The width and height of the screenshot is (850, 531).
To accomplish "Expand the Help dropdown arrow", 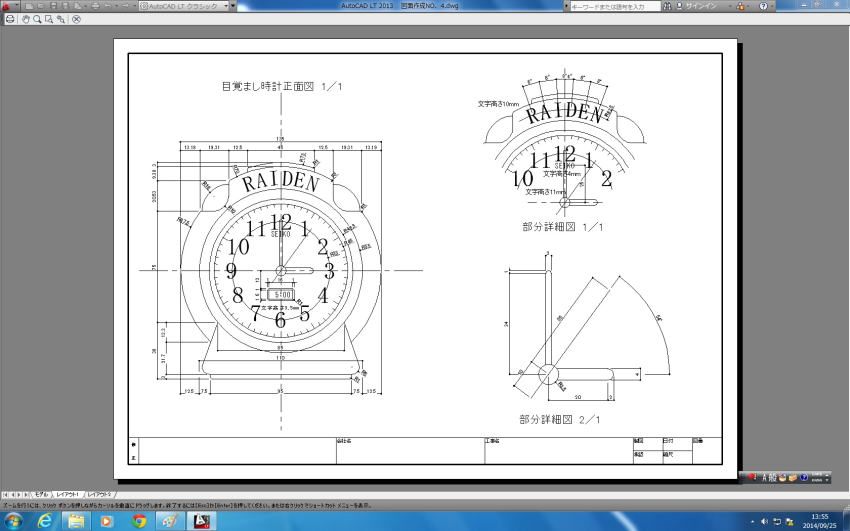I will (772, 6).
